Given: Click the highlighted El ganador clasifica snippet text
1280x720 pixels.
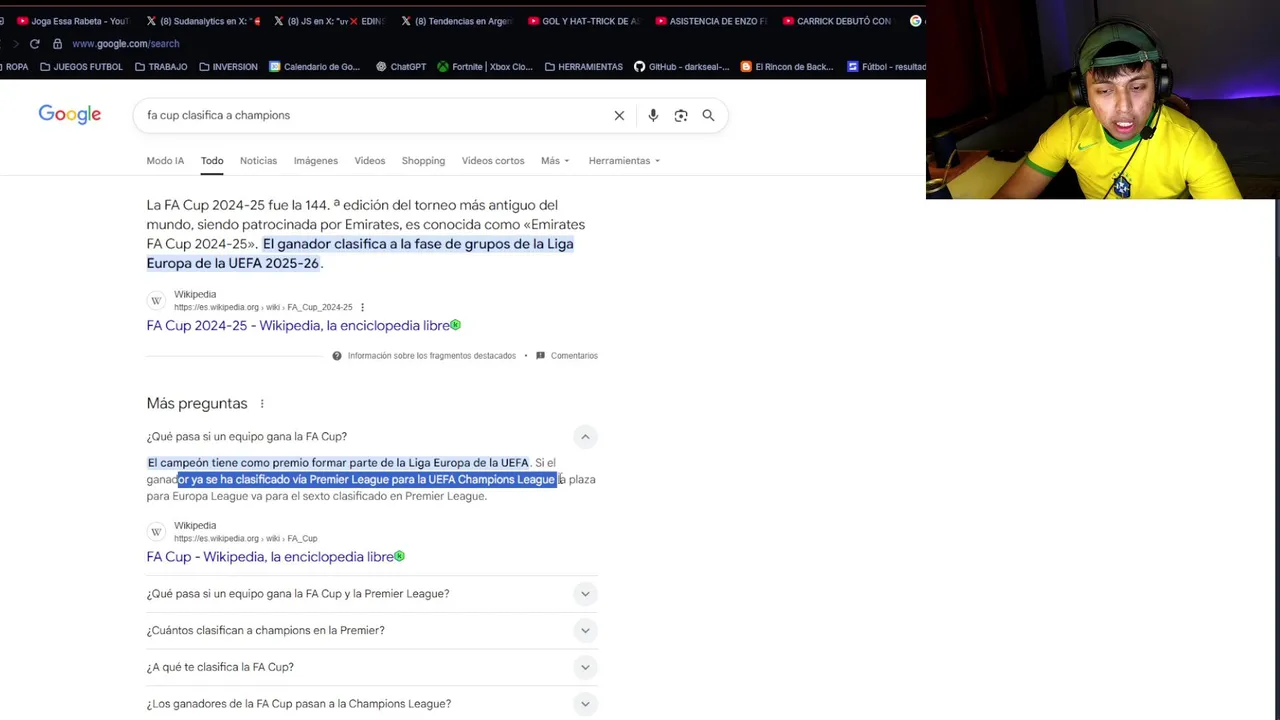Looking at the screenshot, I should click(360, 253).
